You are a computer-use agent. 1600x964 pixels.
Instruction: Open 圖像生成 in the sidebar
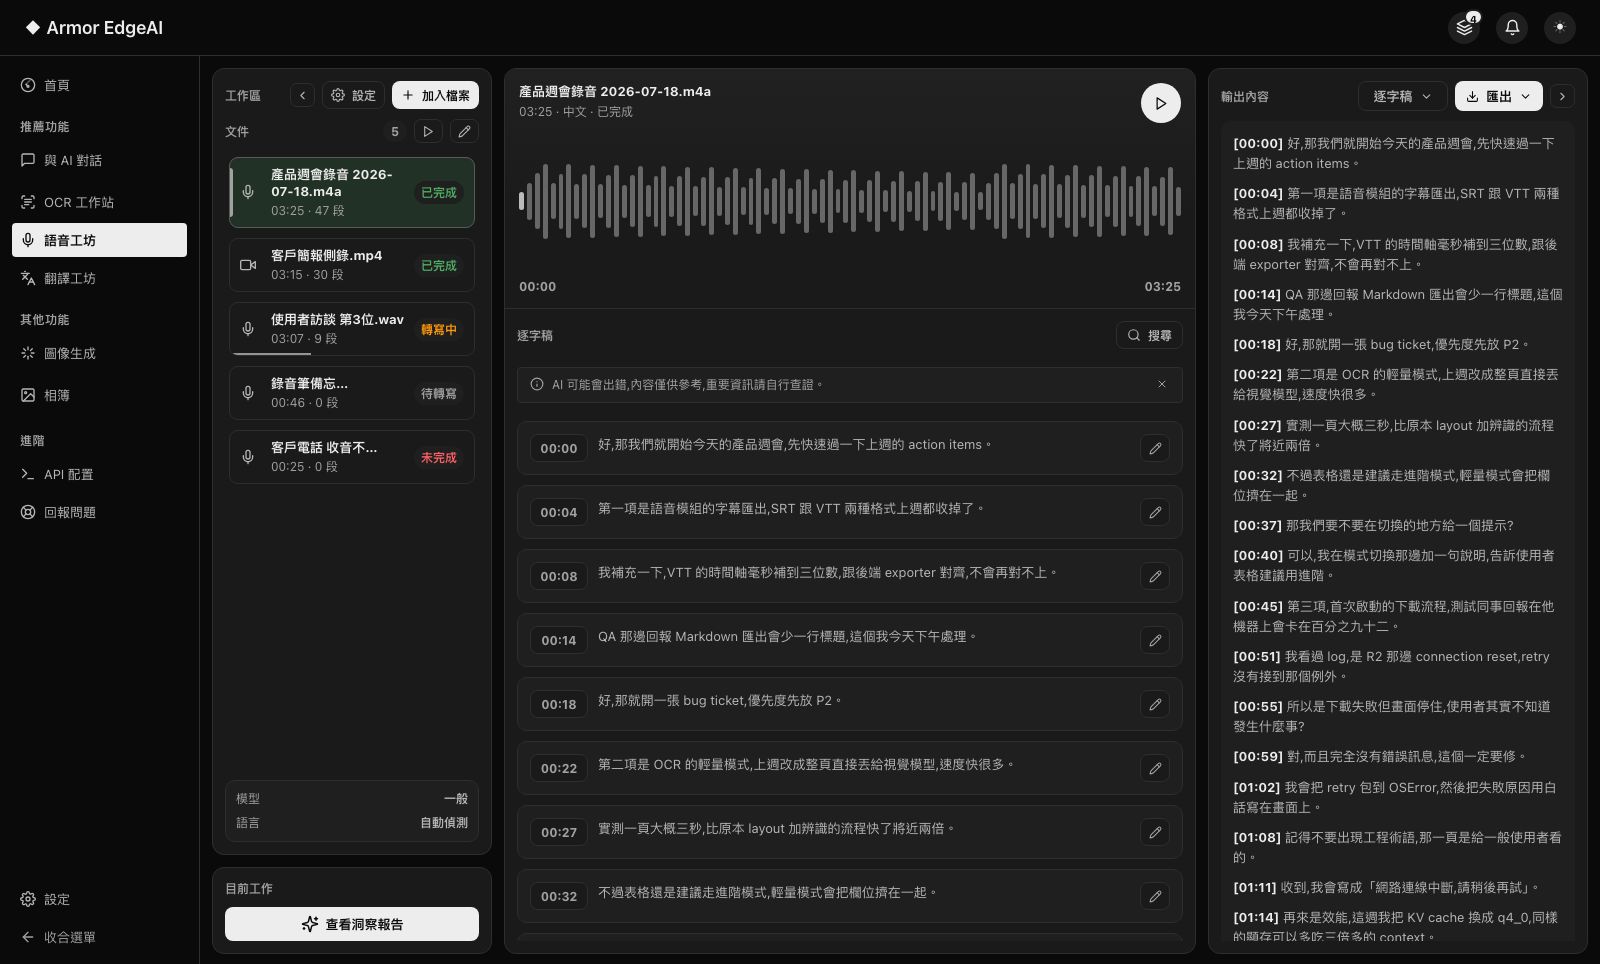click(99, 353)
